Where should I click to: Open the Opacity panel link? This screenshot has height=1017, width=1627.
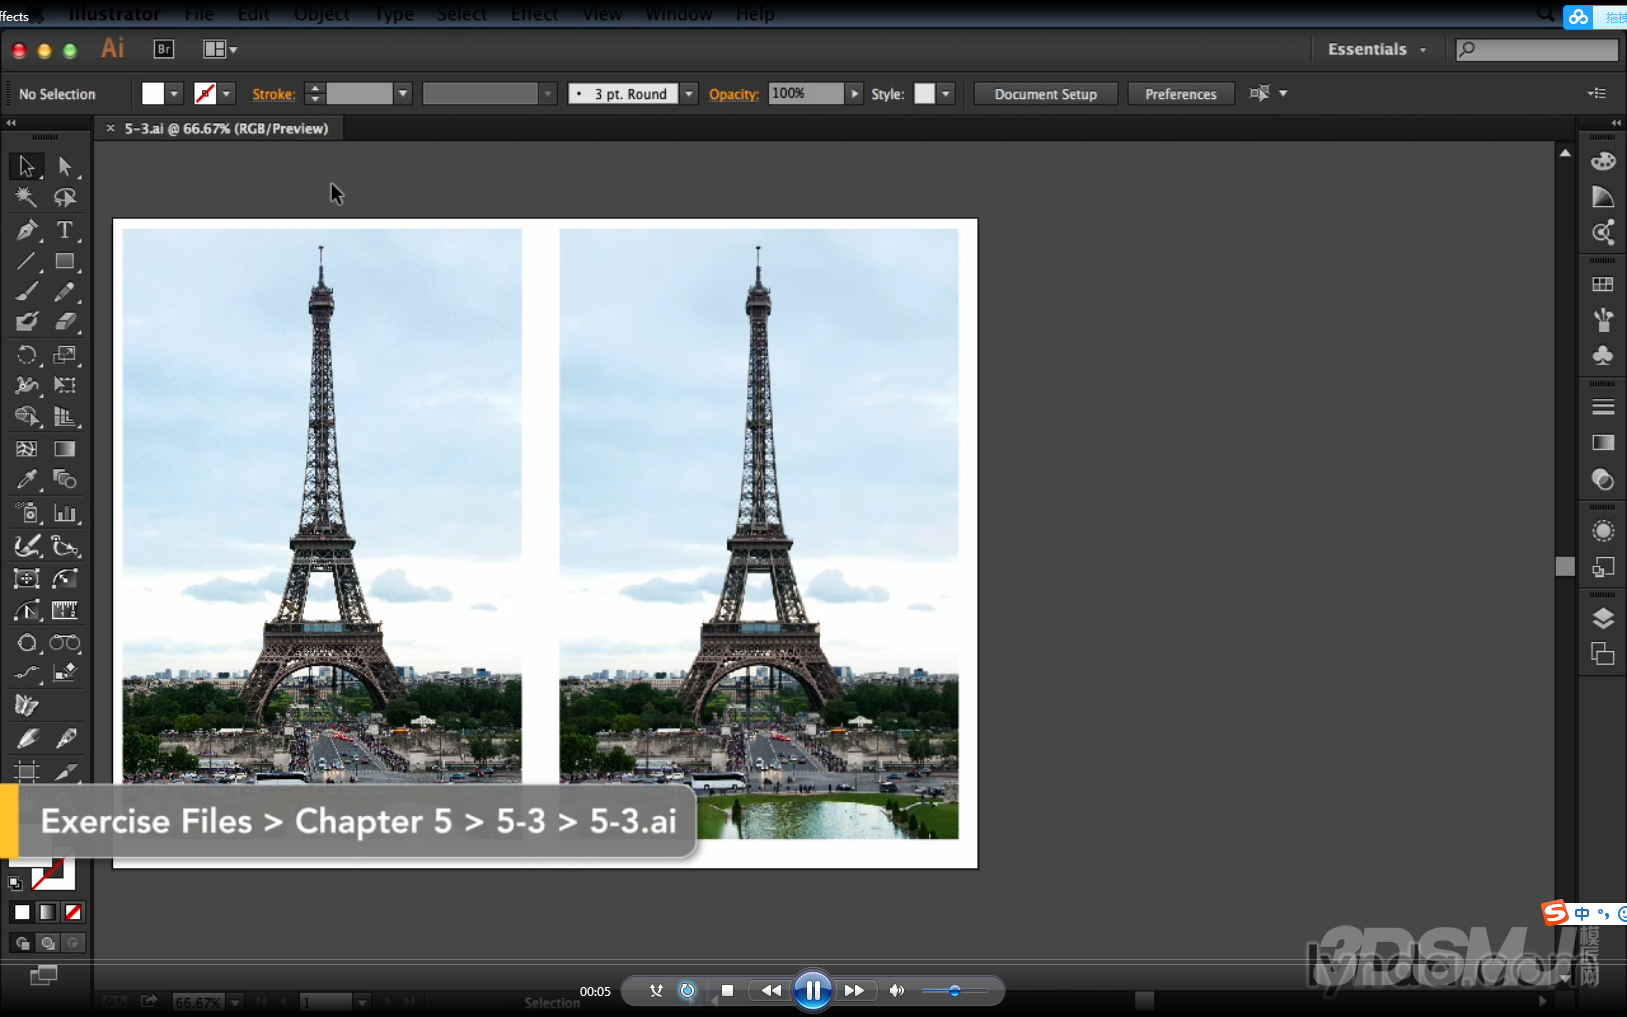pyautogui.click(x=734, y=94)
